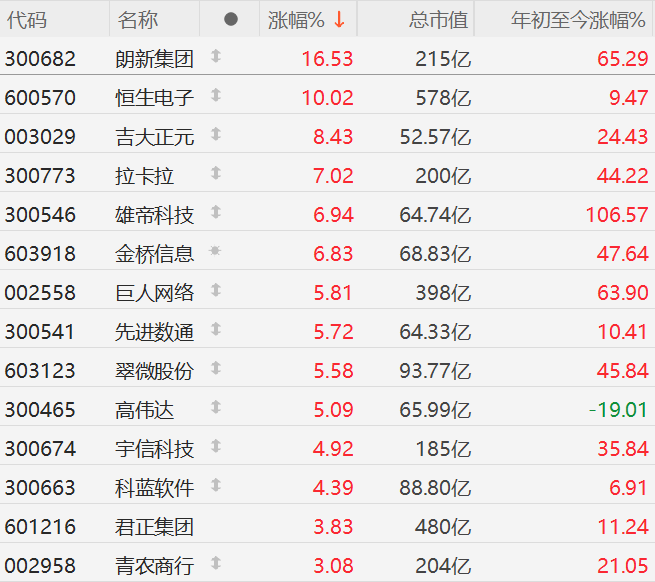Click the 名称 column header
655x582 pixels.
pos(137,19)
